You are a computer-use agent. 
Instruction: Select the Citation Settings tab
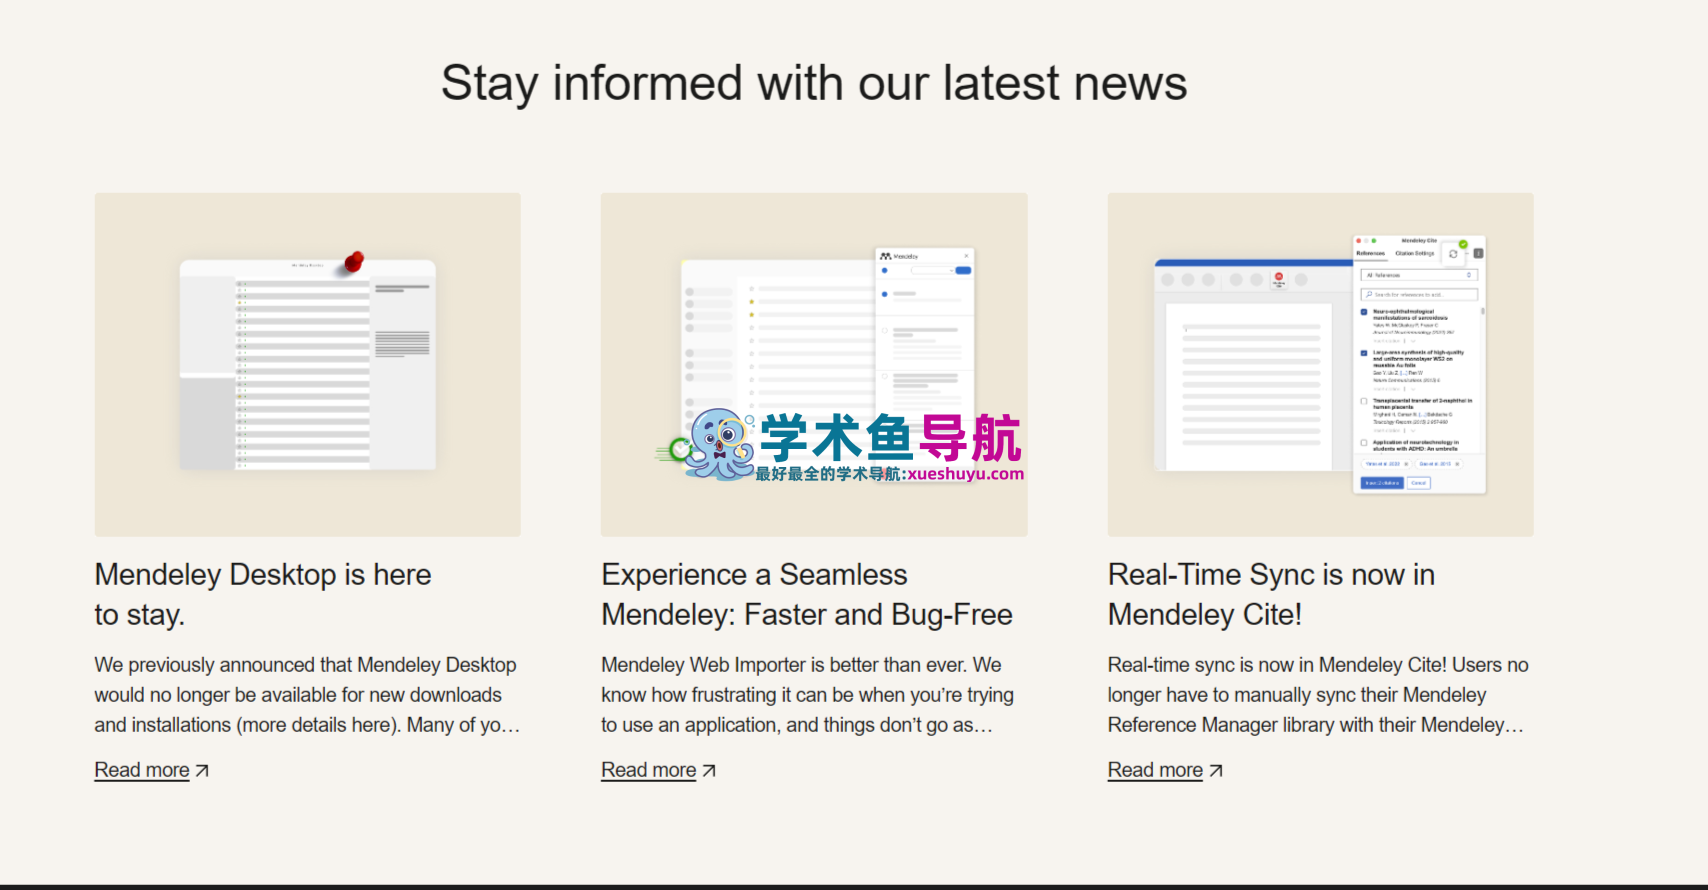tap(1414, 254)
